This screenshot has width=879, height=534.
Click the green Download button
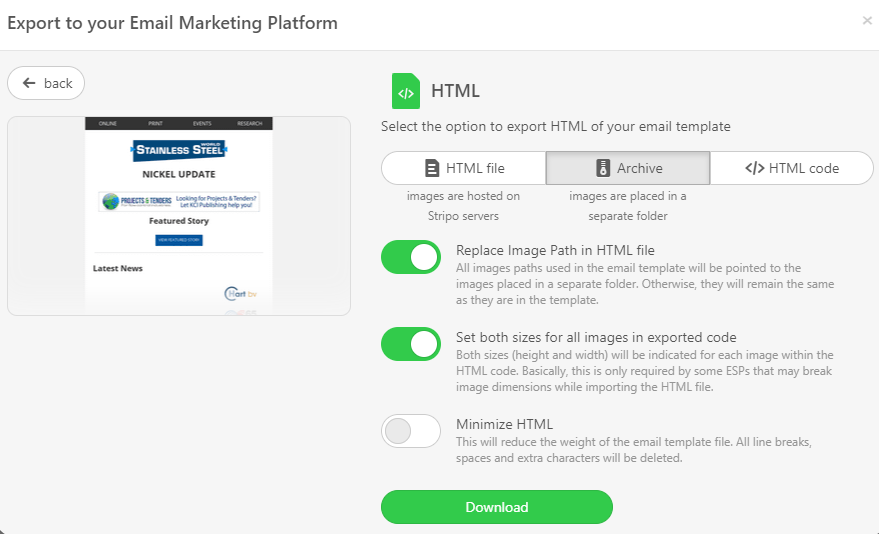[497, 507]
